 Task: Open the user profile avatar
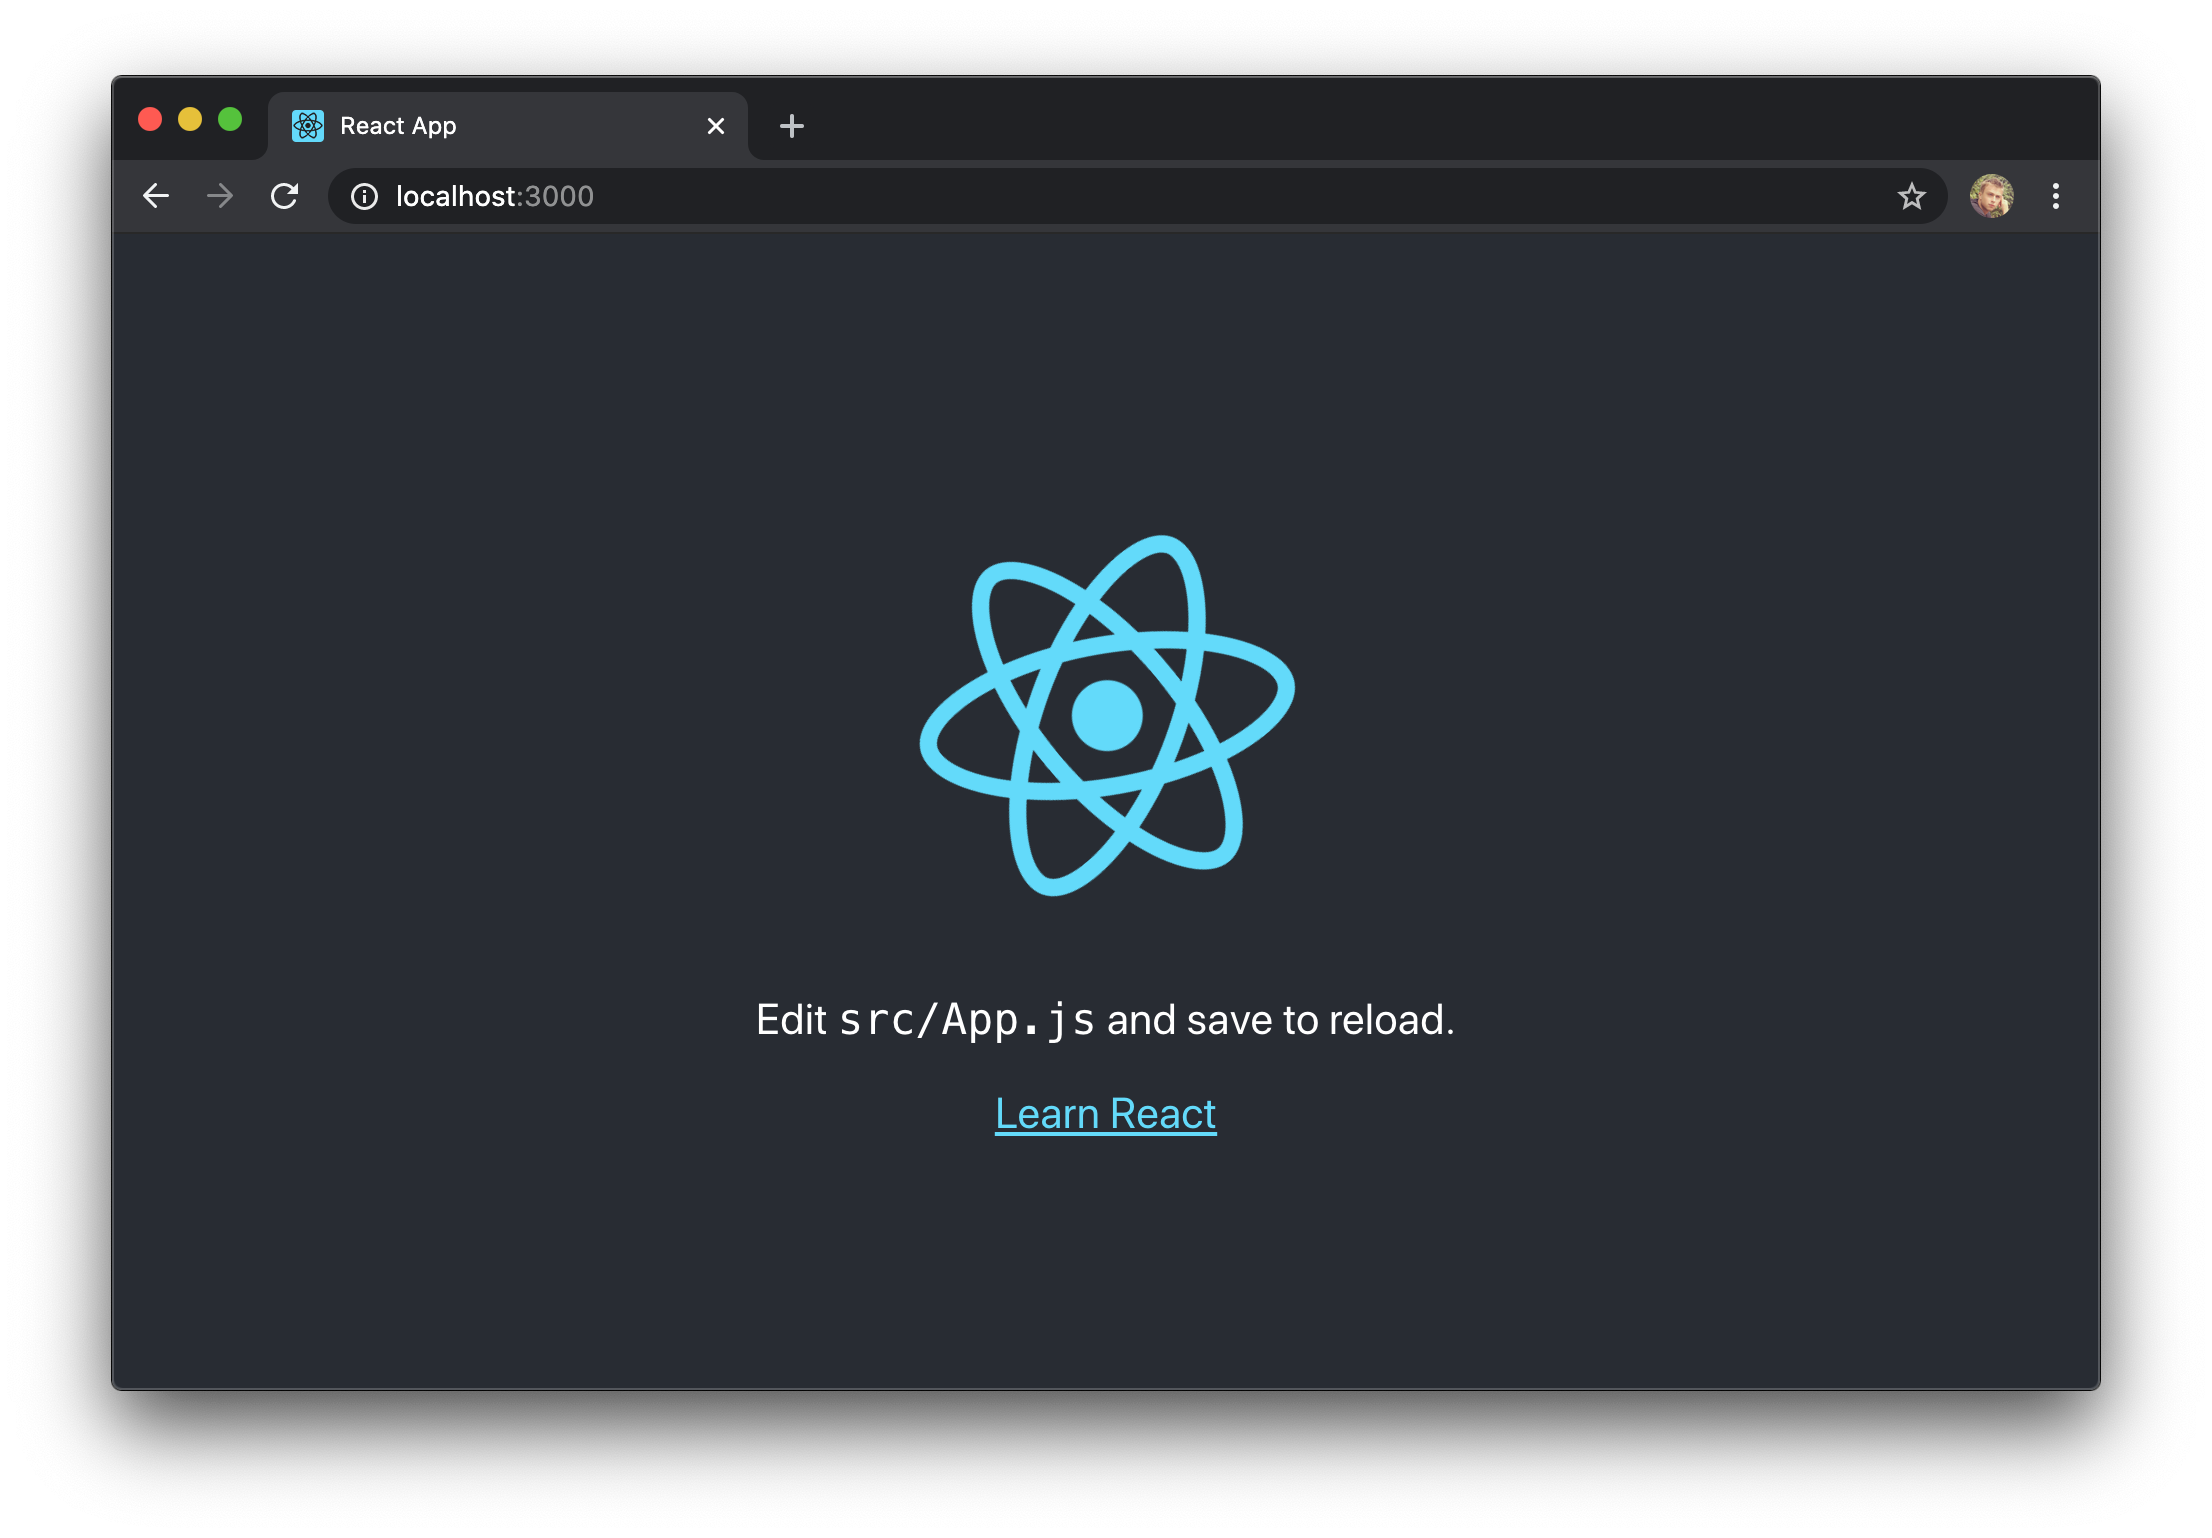coord(1991,196)
